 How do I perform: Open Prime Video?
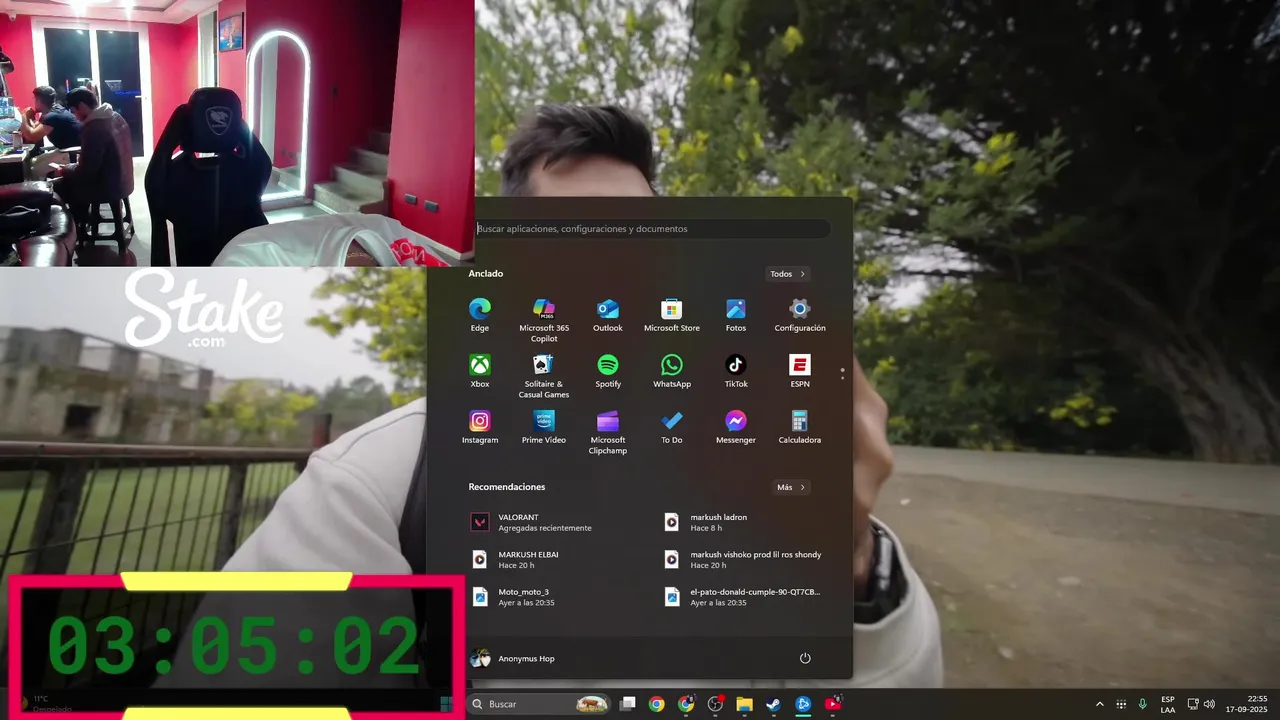(544, 427)
